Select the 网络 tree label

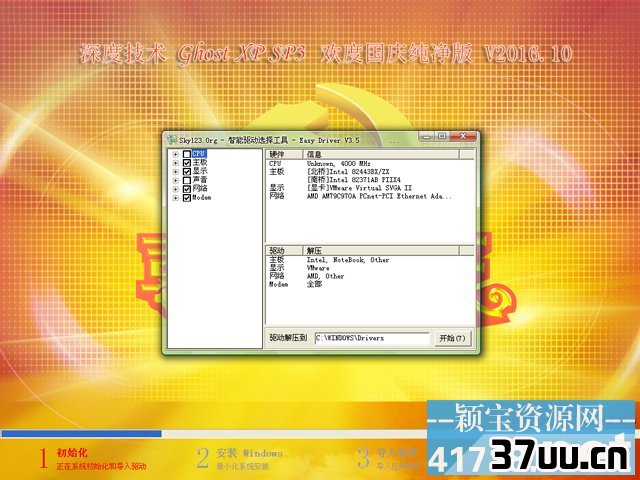(200, 189)
